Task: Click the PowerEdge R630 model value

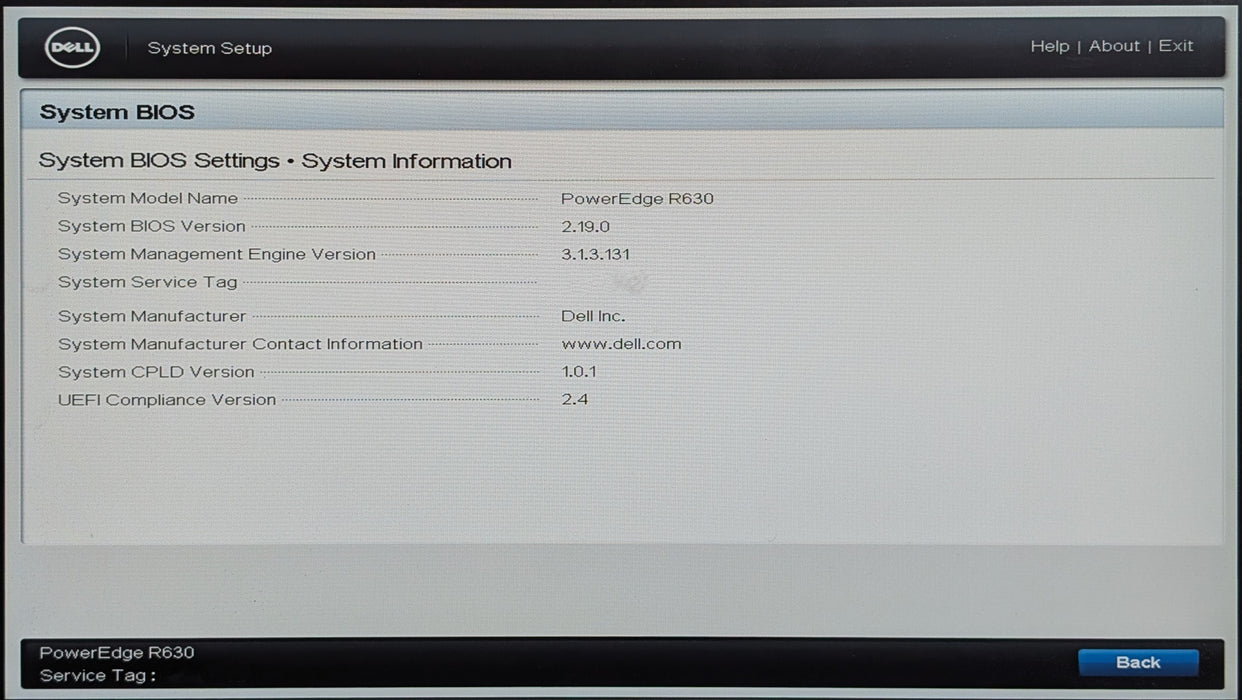Action: pyautogui.click(x=637, y=198)
